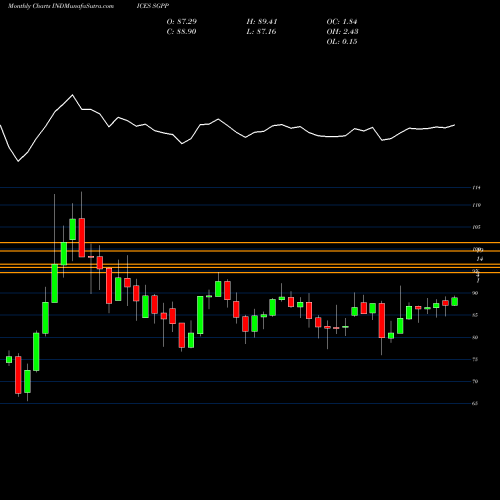Select the low value 'L: 87.16'
Viewport: 500px width, 500px height.
pos(262,32)
